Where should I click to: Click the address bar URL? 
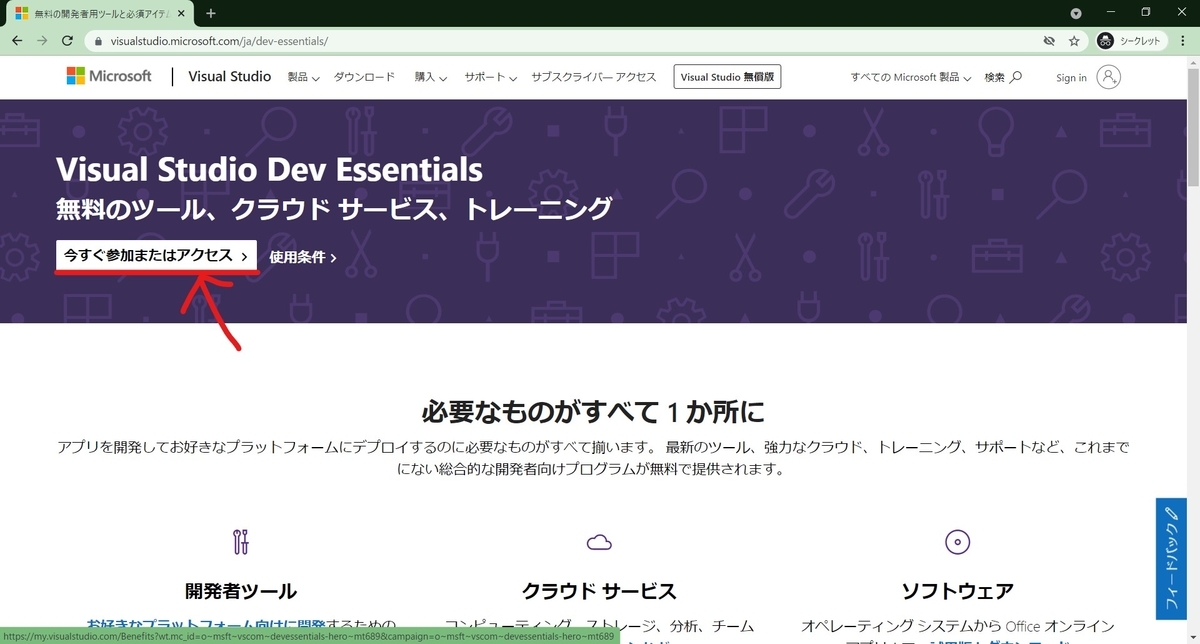pos(218,41)
